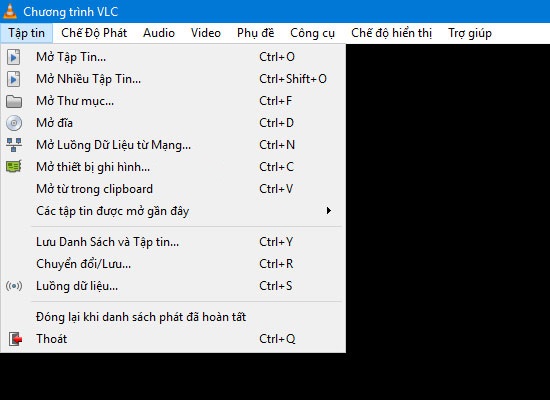This screenshot has height=400, width=550.
Task: Choose Mở Tập Tin... from the menu
Action: coord(173,57)
